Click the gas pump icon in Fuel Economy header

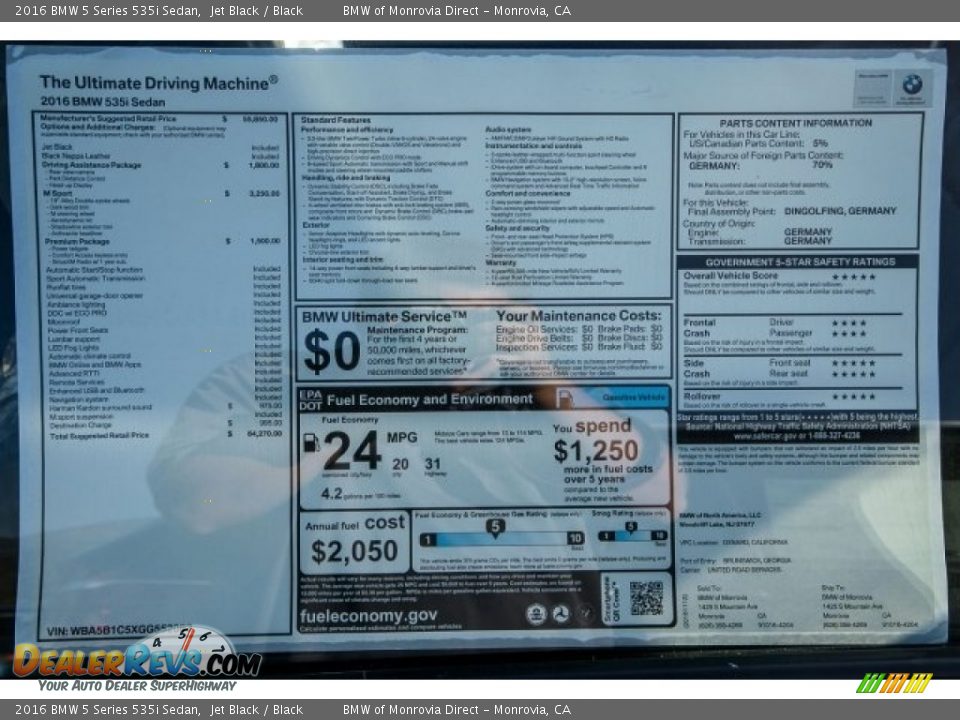565,398
